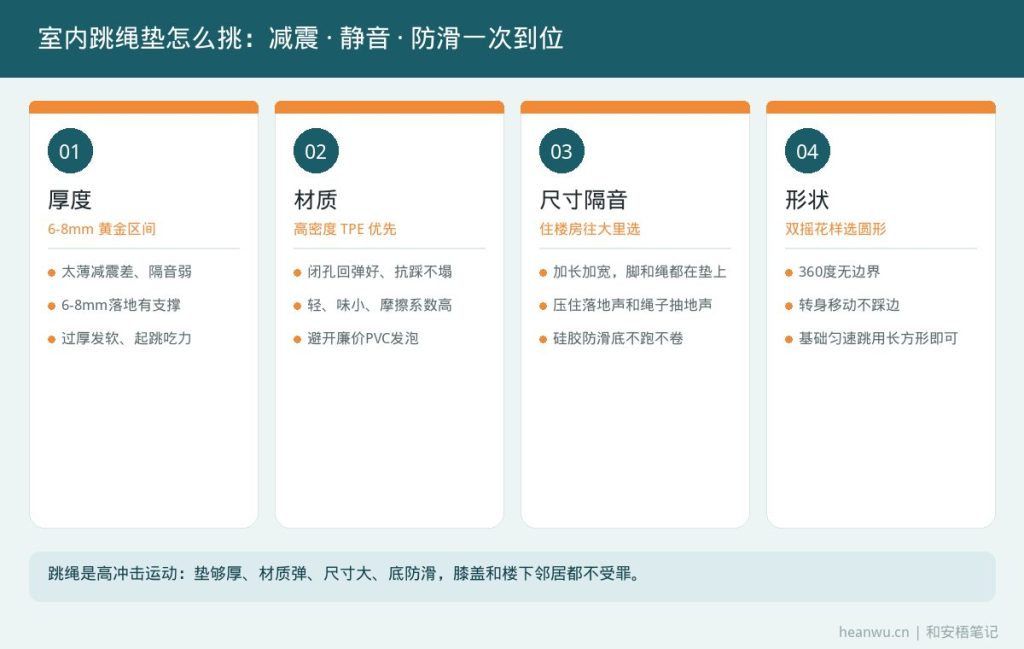This screenshot has height=649, width=1024.
Task: Click bullet 基础匀速跳用长方形即可
Action: [x=878, y=338]
